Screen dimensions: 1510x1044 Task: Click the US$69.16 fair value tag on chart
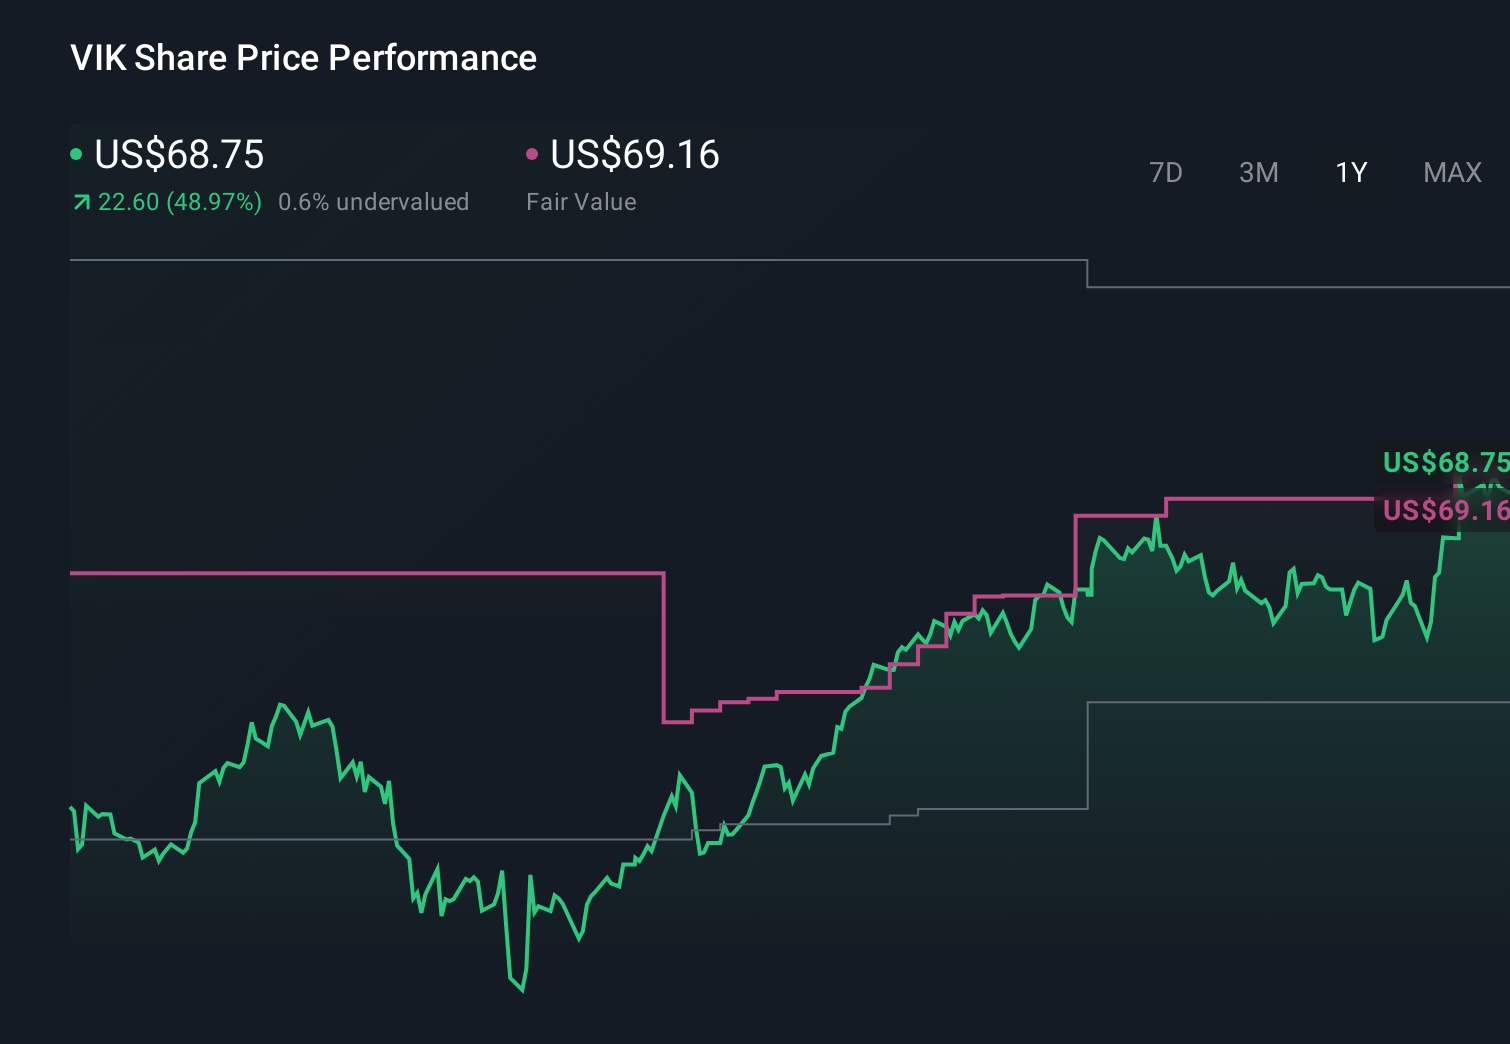(x=1444, y=511)
